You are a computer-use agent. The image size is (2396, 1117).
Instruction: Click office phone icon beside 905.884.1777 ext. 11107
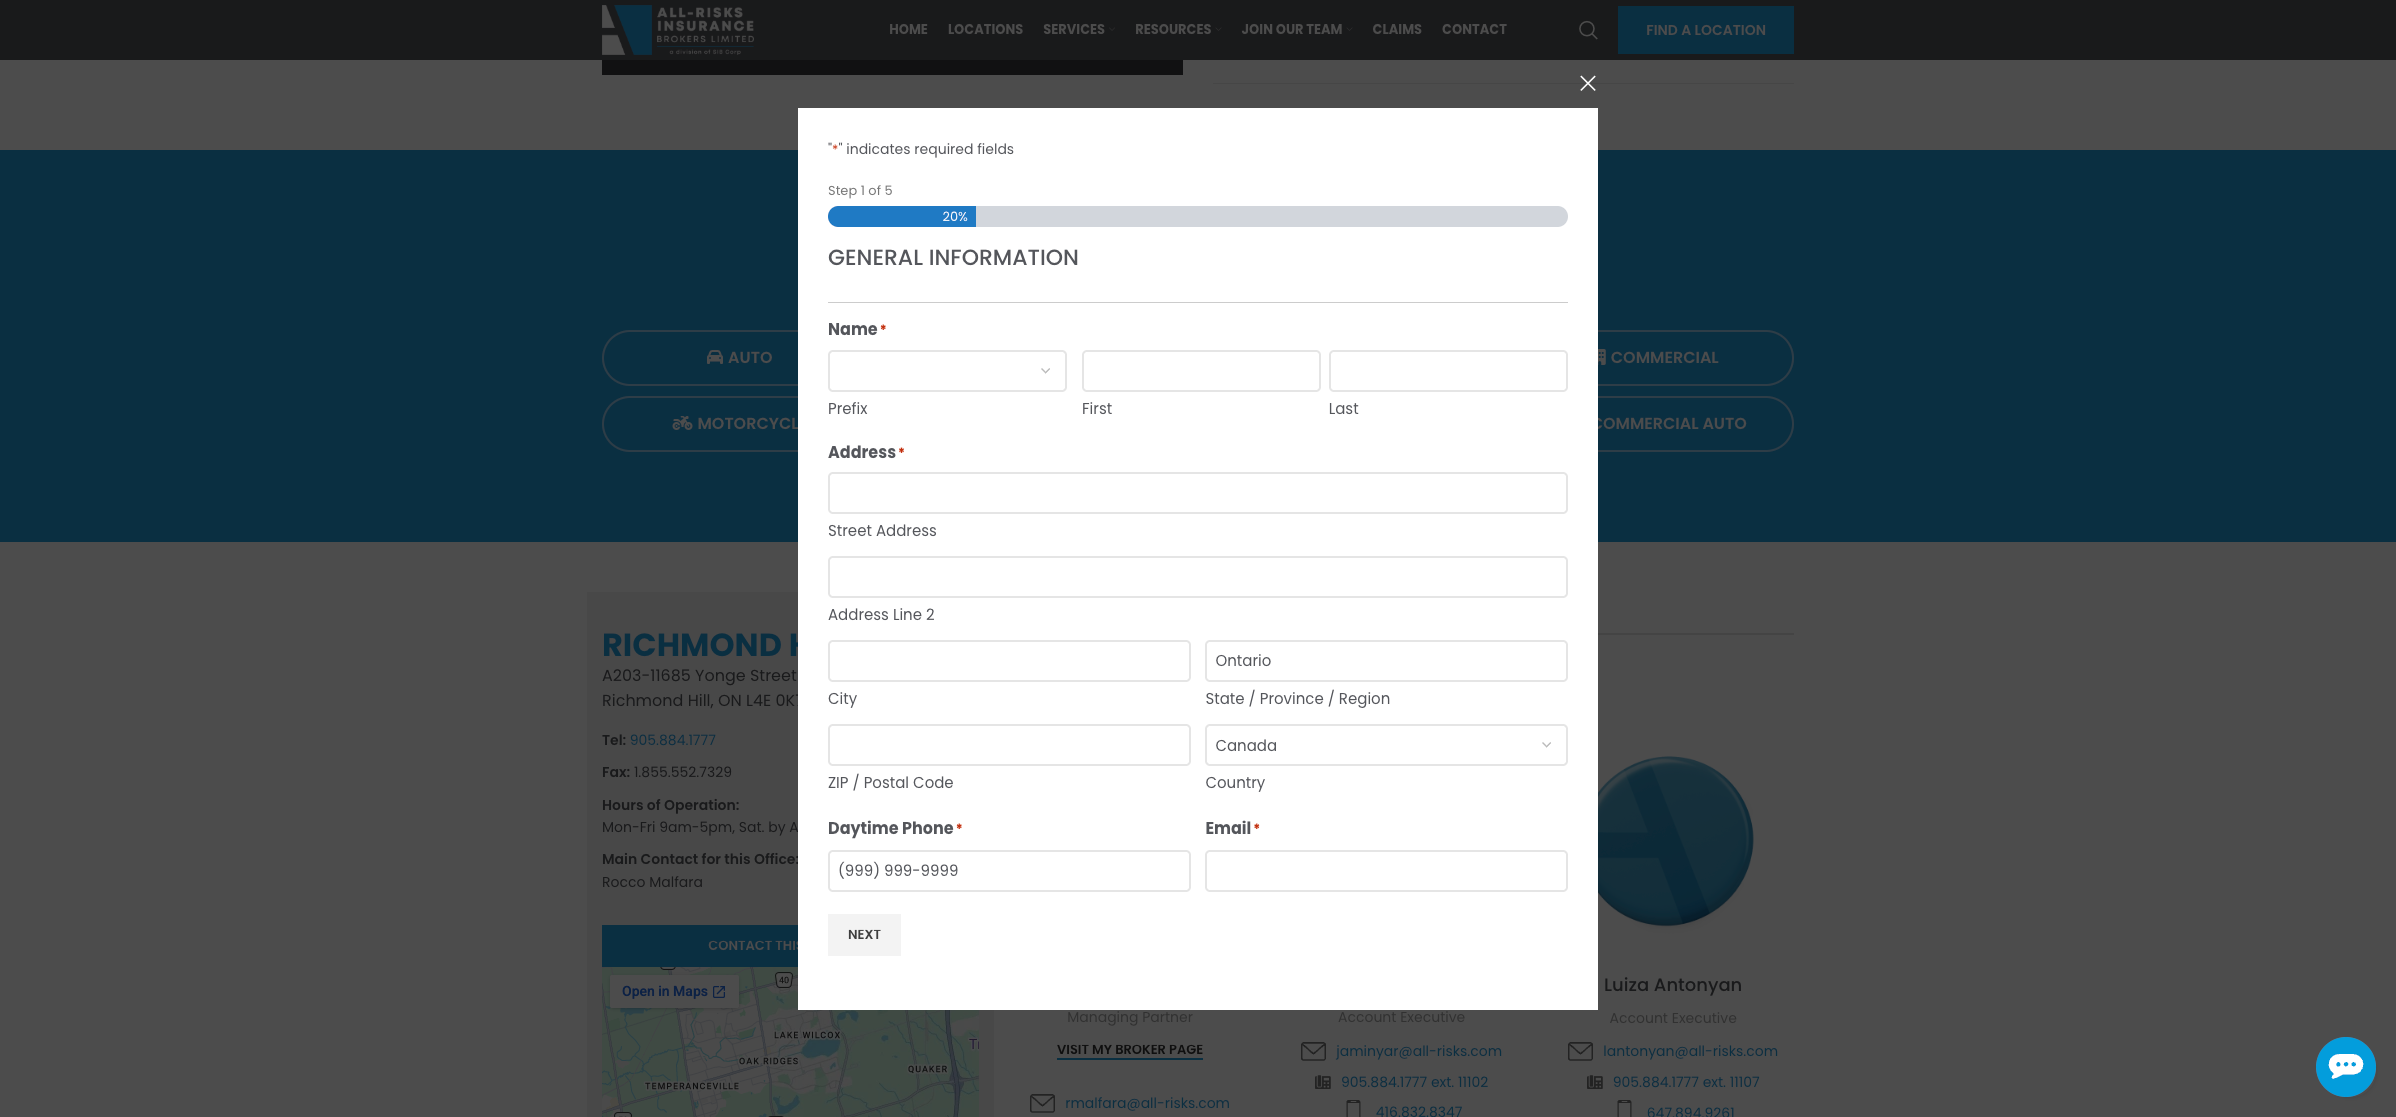coord(1595,1082)
